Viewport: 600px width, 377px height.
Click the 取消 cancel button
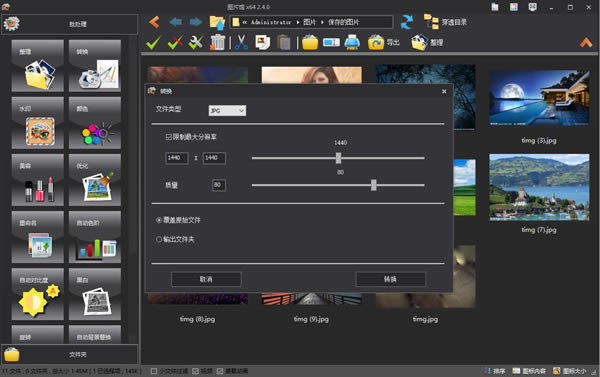point(206,279)
